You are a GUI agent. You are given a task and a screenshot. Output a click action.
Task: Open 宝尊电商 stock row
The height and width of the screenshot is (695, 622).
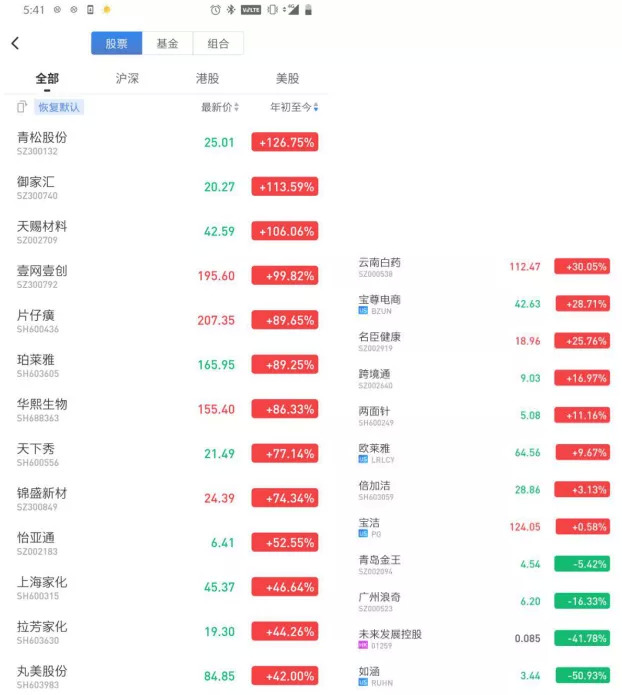click(484, 304)
